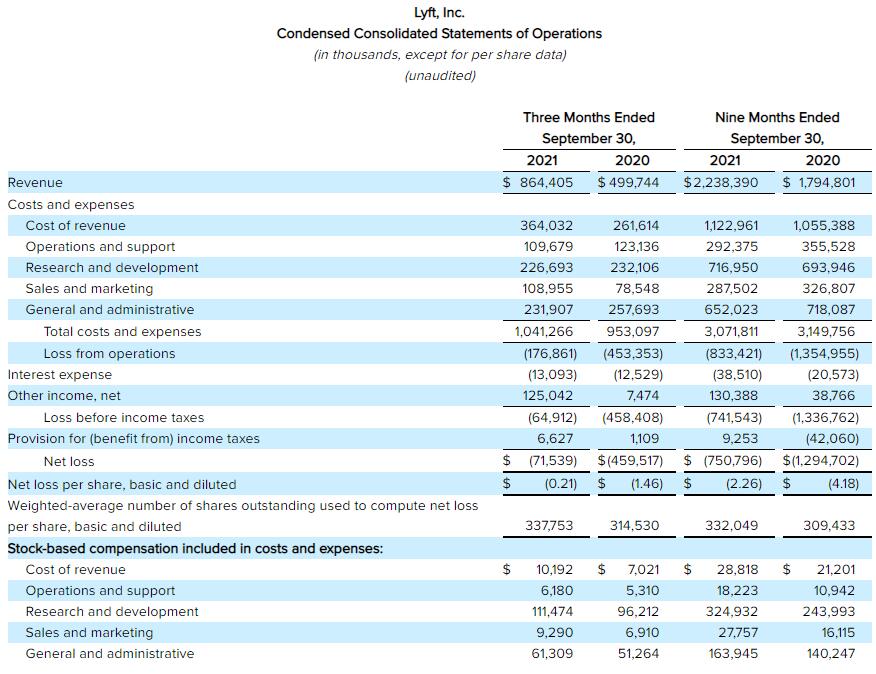Viewport: 876px width, 674px height.
Task: Click the cost of revenue value "364,032"
Action: pos(546,226)
